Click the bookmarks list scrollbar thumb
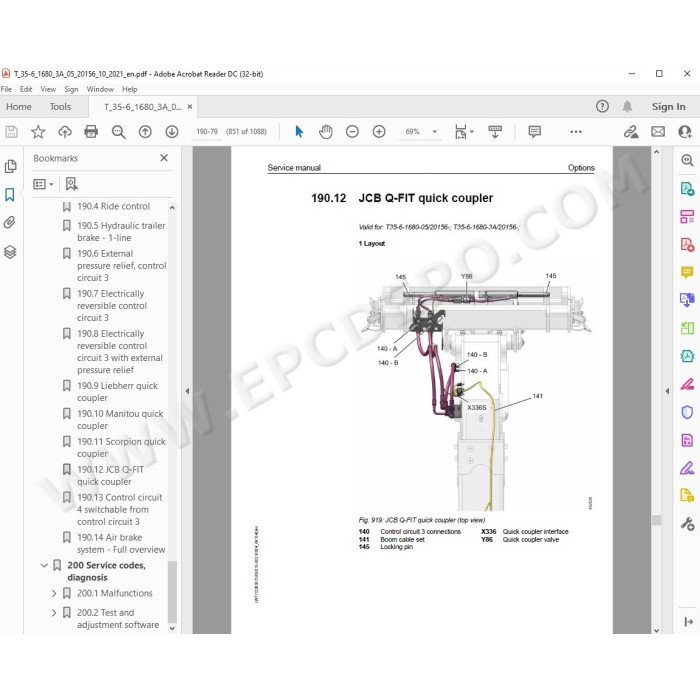Viewport: 700px width, 700px height. (172, 590)
